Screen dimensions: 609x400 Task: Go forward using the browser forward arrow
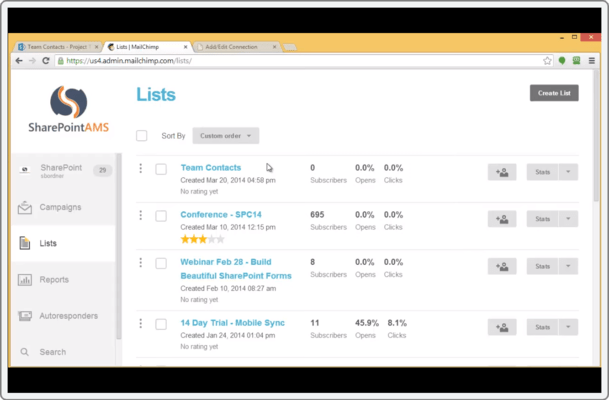coord(32,61)
